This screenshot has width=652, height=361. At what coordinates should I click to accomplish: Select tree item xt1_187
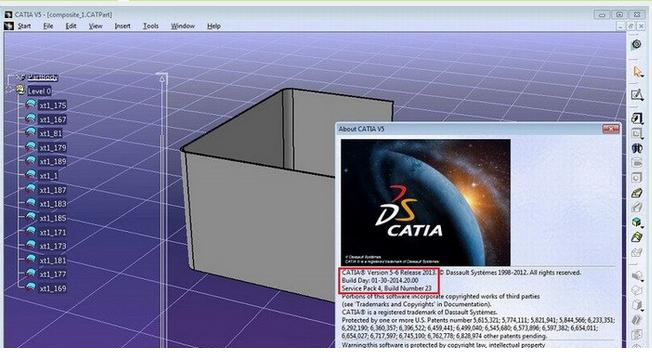click(x=53, y=190)
